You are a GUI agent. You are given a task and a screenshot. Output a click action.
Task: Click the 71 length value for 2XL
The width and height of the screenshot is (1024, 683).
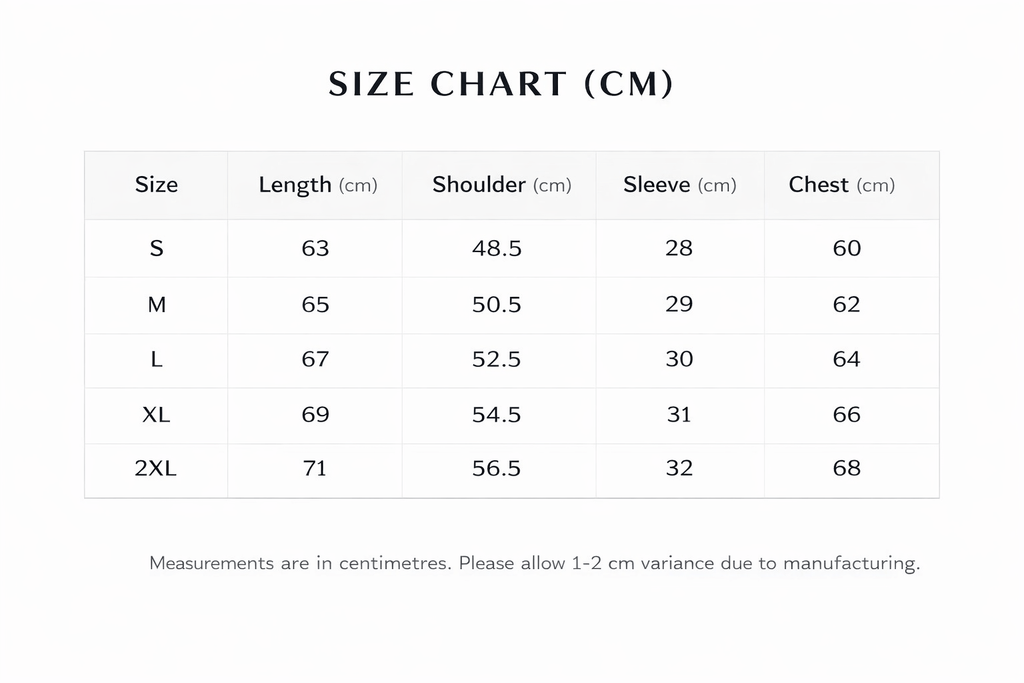coord(315,468)
